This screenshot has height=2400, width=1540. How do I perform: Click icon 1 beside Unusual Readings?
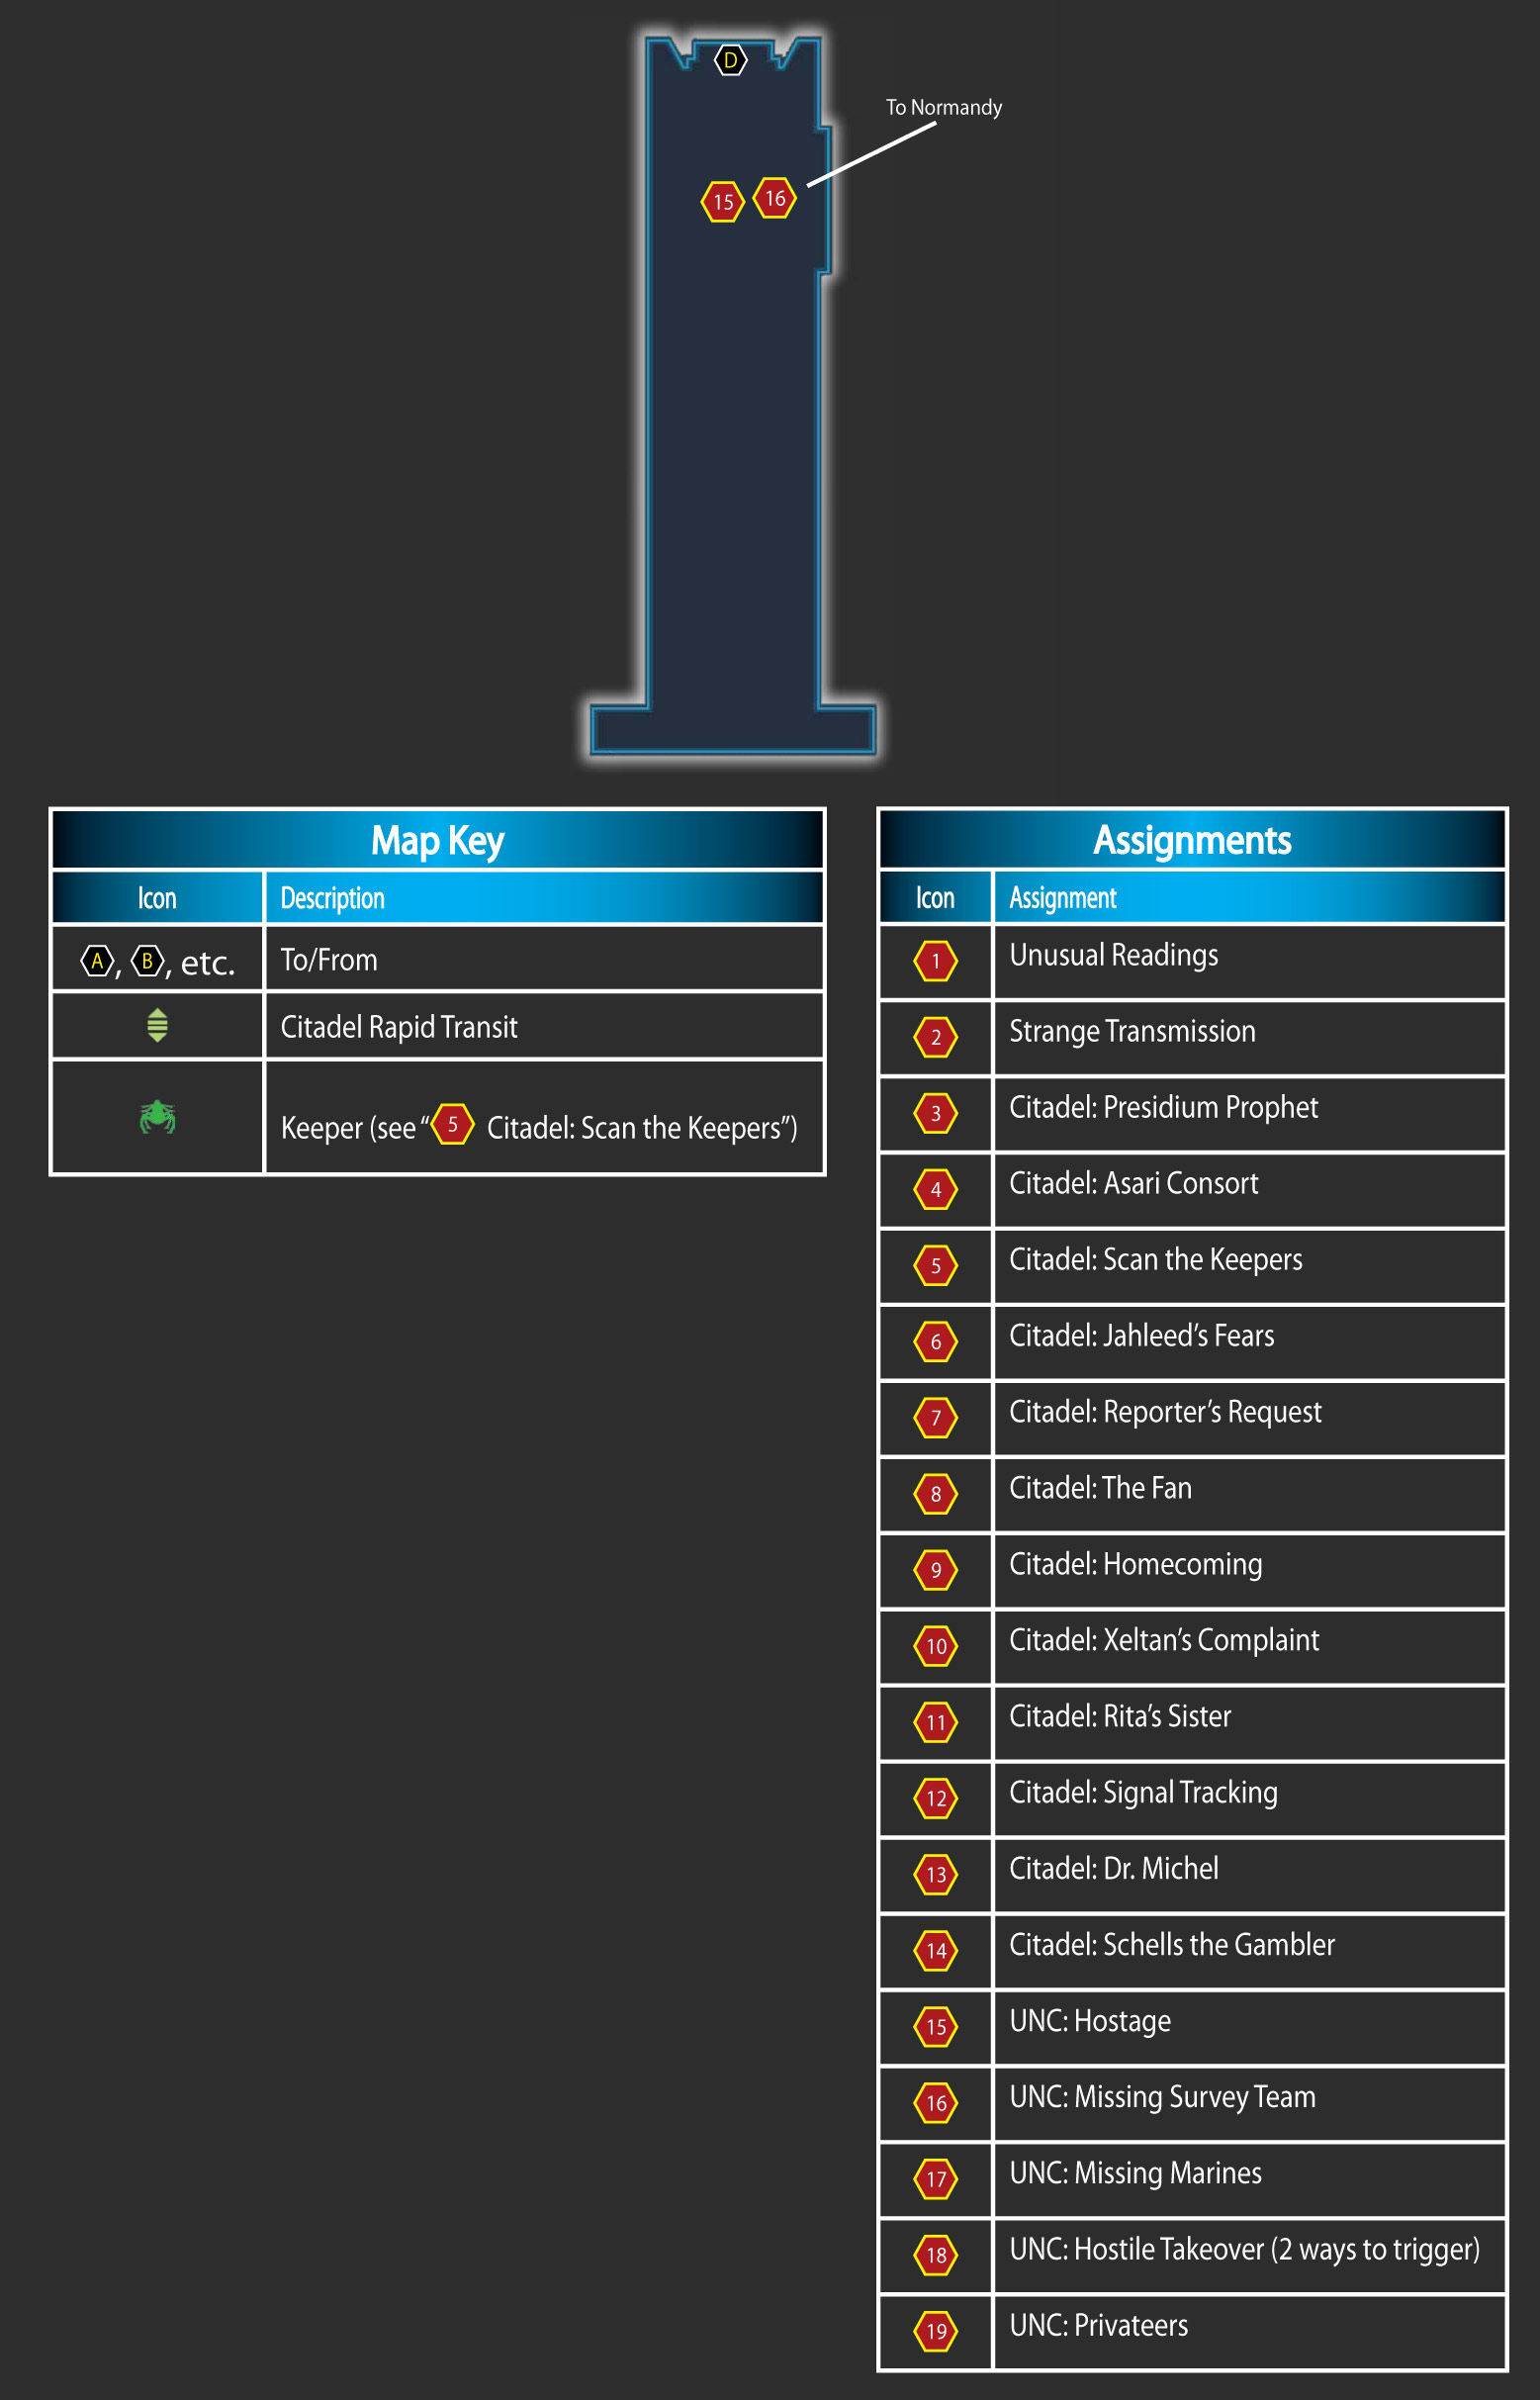point(935,961)
